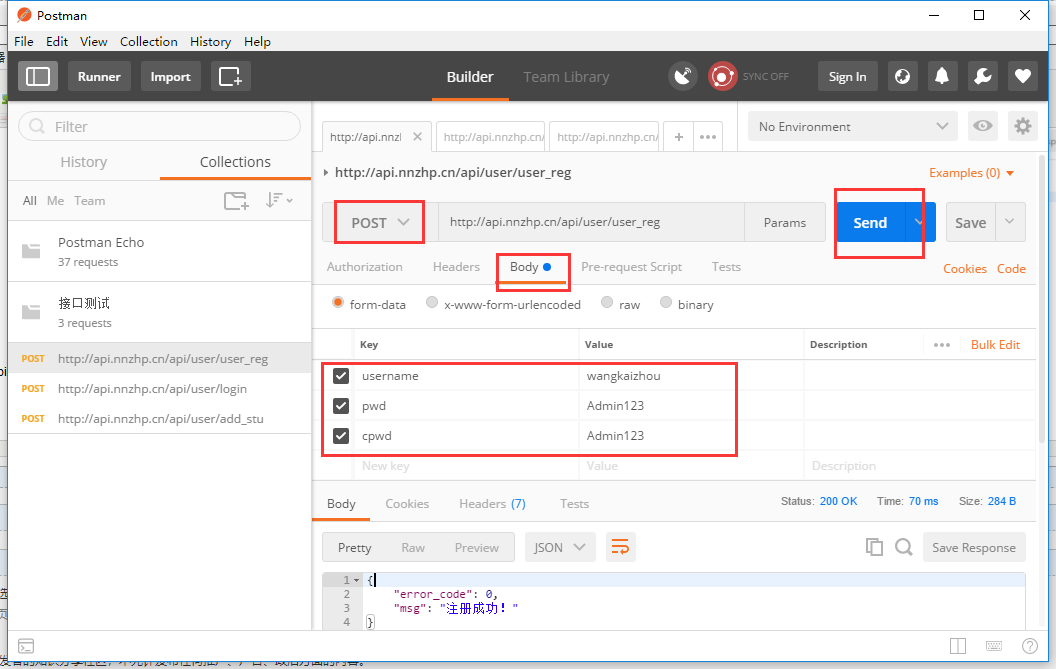
Task: Uncheck the username parameter checkbox
Action: coord(341,376)
